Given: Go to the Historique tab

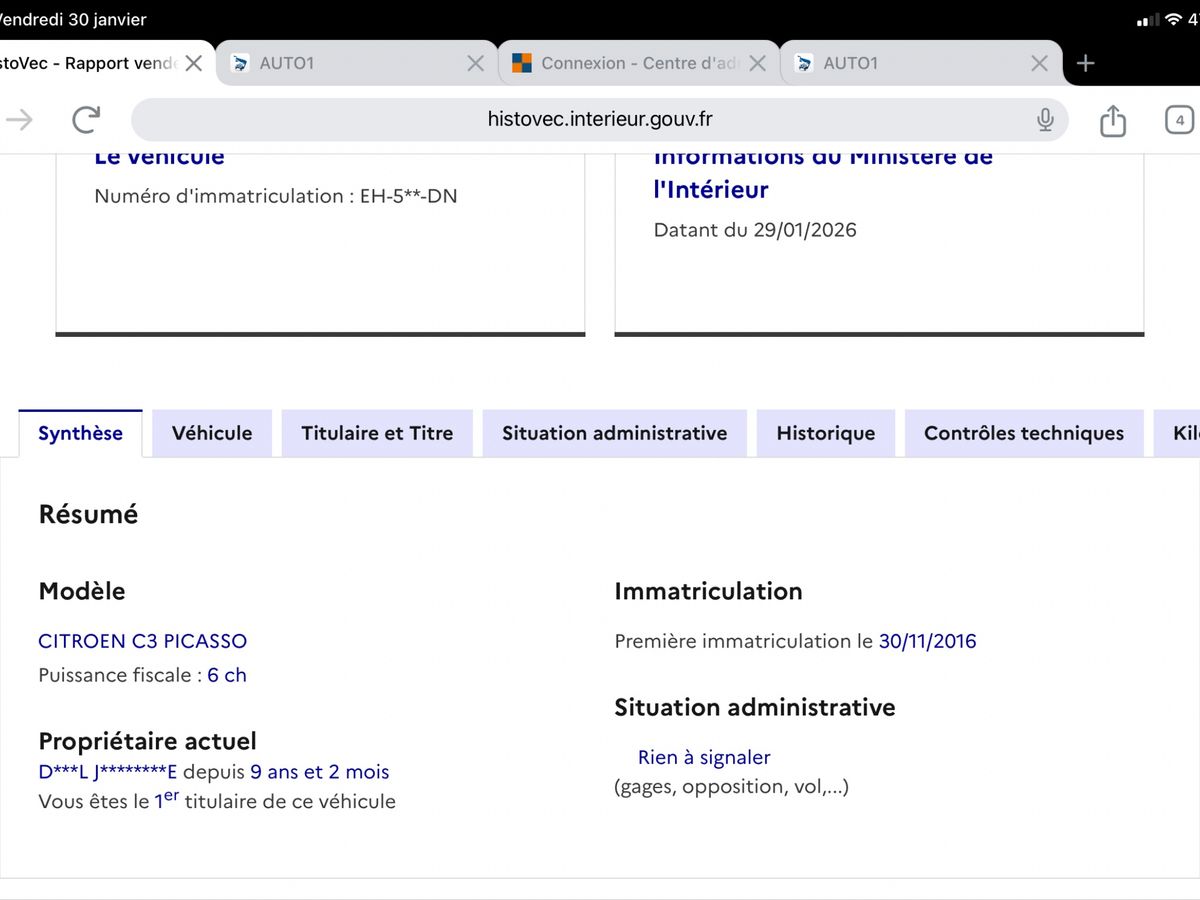Looking at the screenshot, I should pyautogui.click(x=825, y=433).
